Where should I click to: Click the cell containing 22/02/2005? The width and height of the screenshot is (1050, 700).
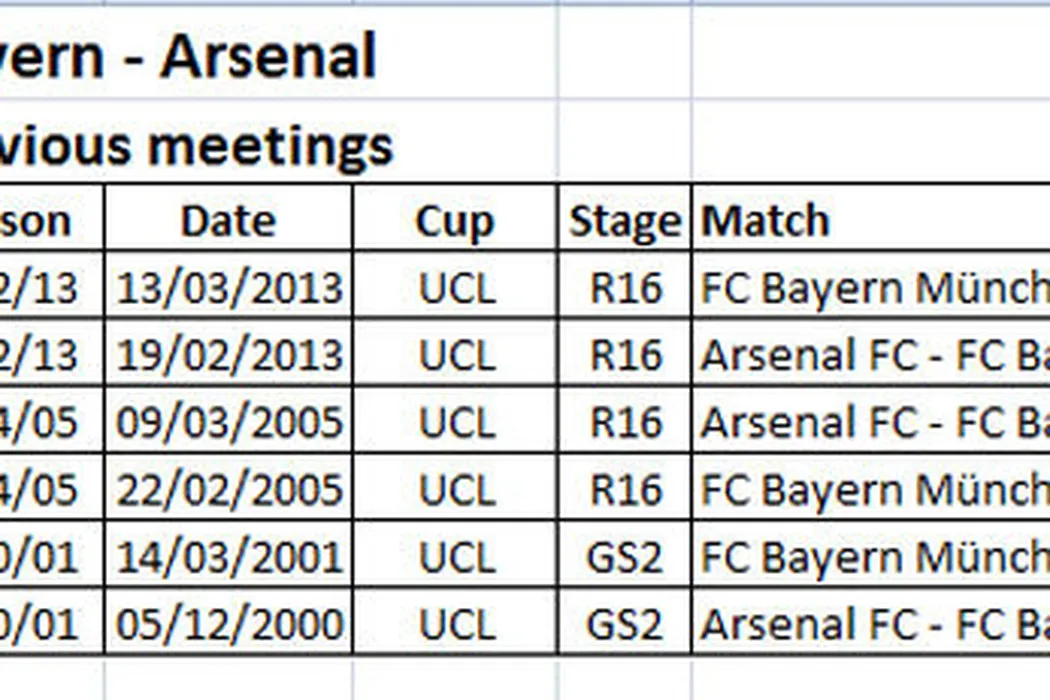point(229,490)
